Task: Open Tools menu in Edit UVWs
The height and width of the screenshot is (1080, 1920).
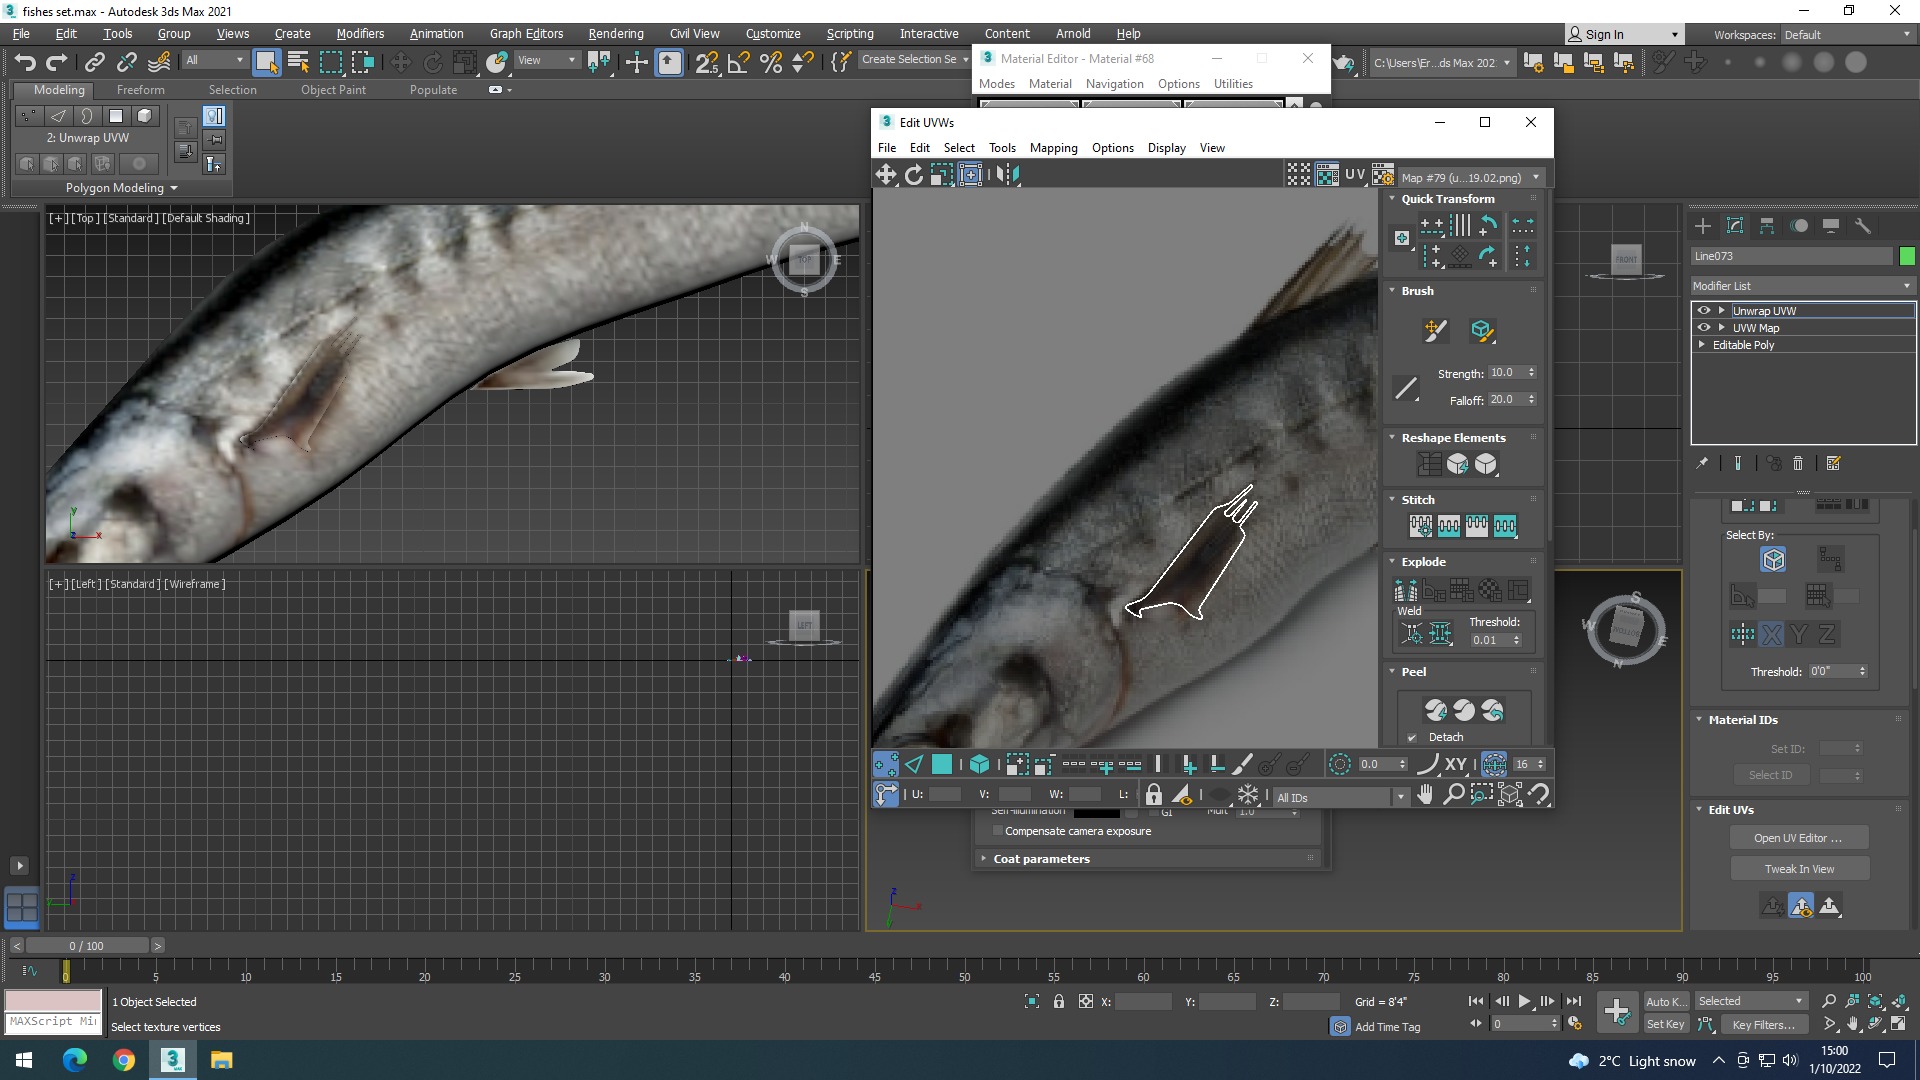Action: click(x=1002, y=148)
